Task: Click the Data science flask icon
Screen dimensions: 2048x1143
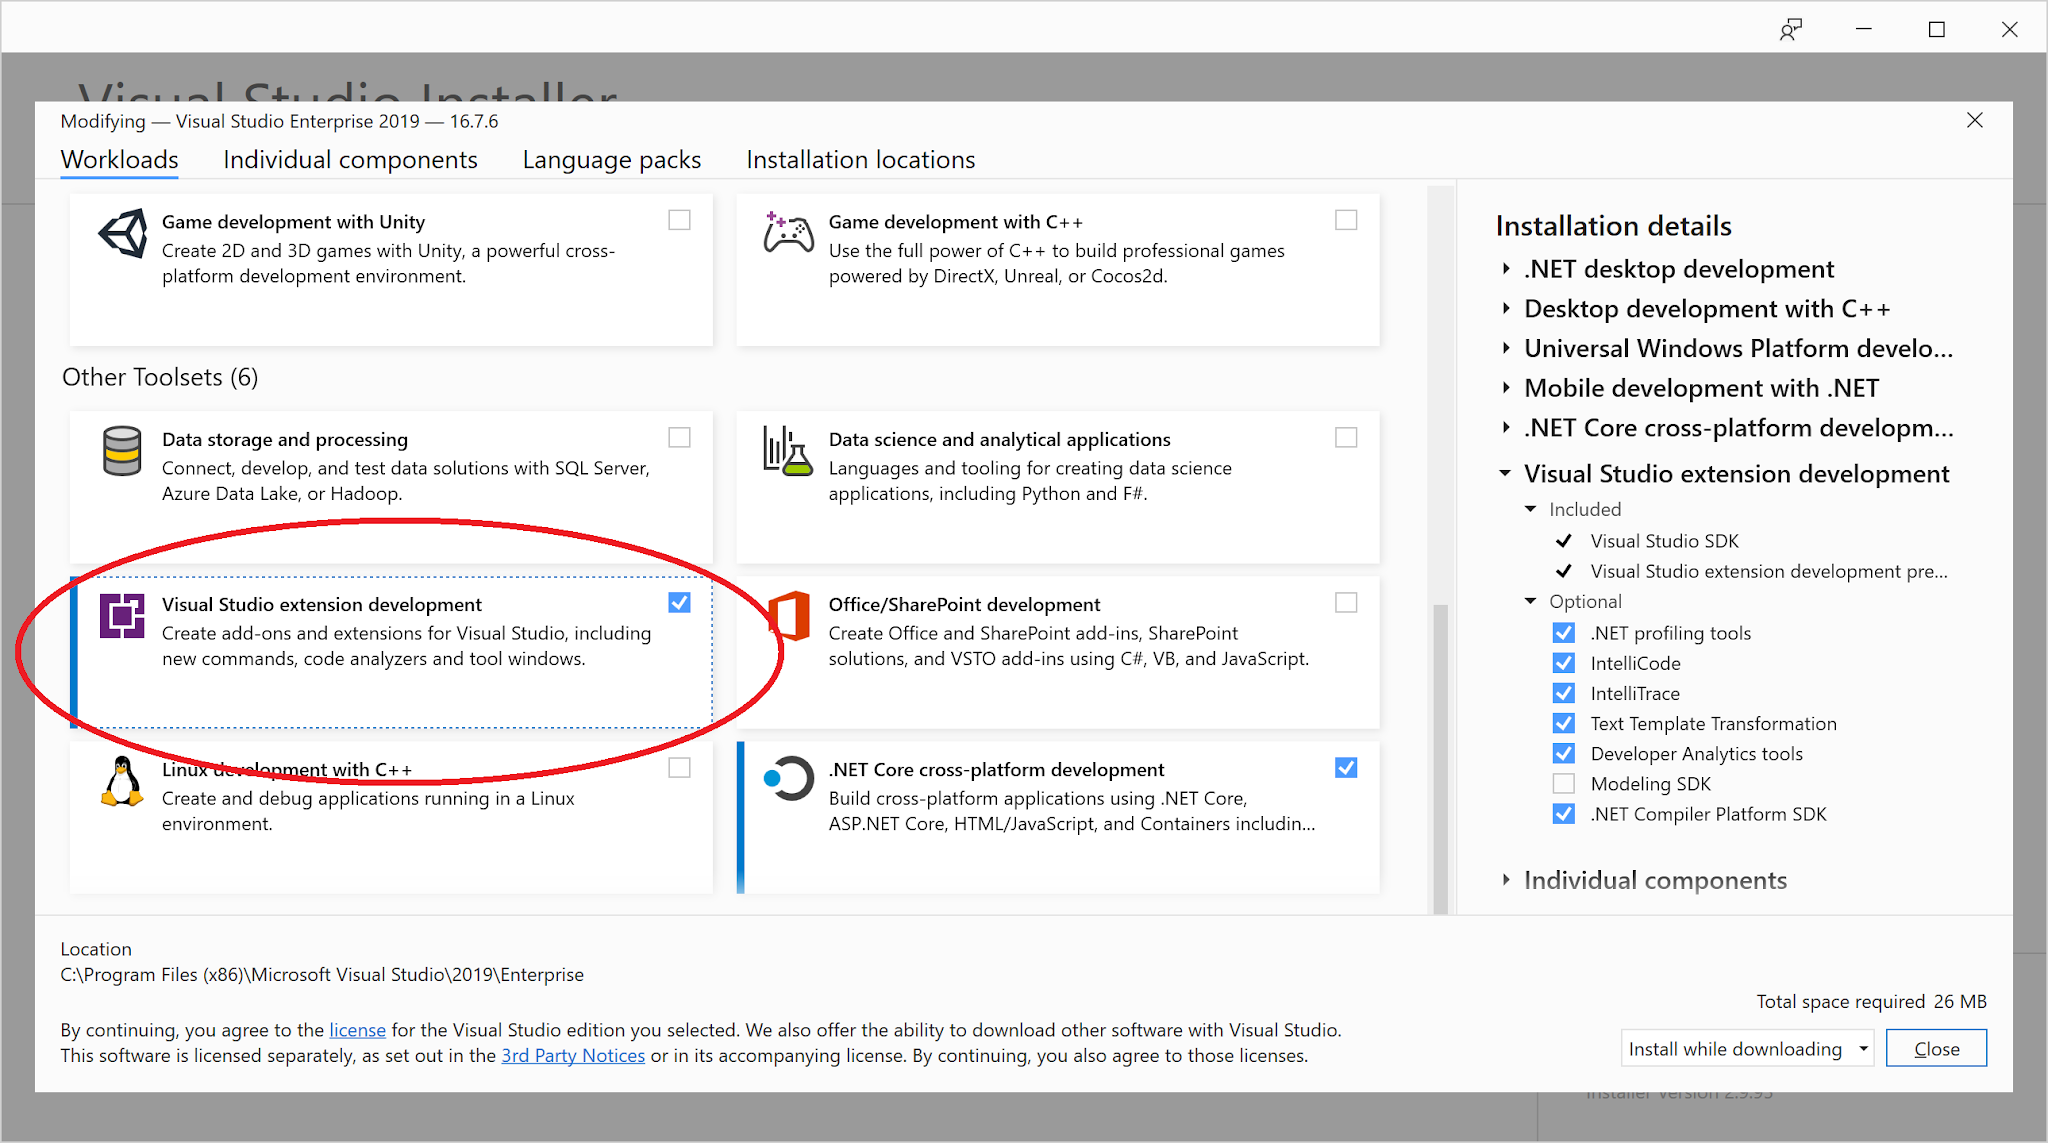Action: [788, 452]
